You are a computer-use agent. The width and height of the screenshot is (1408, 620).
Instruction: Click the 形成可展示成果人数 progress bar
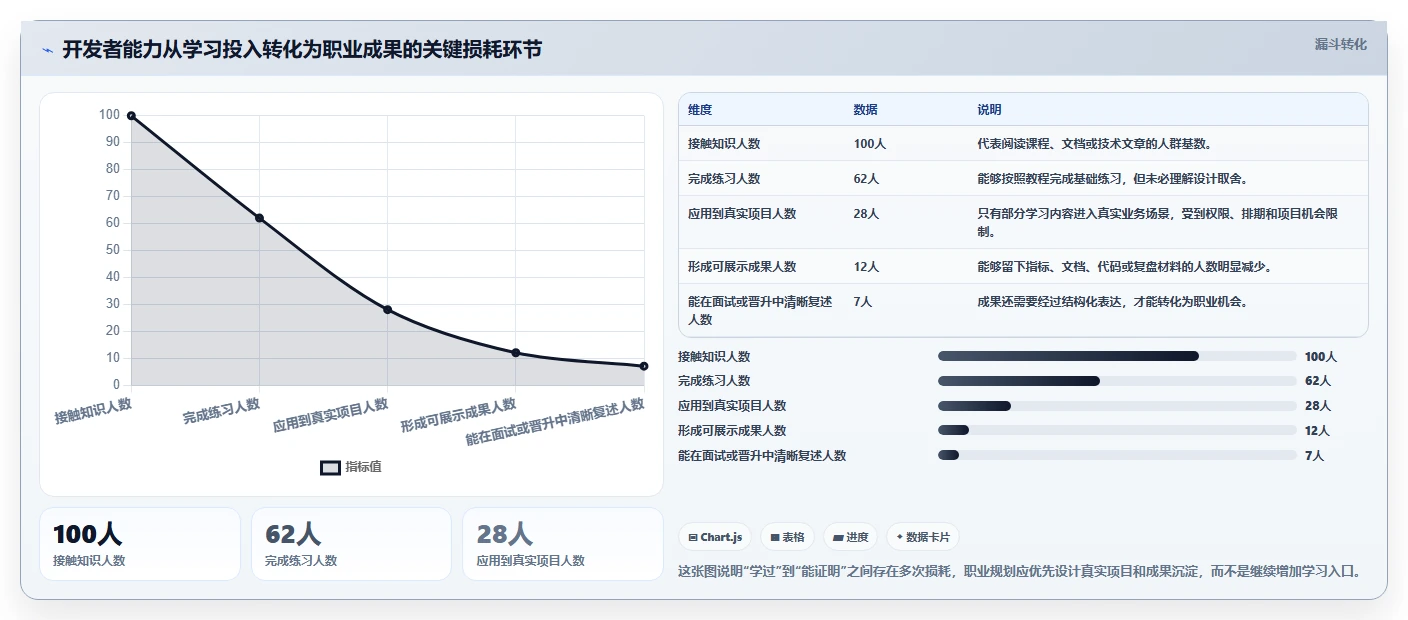1117,431
